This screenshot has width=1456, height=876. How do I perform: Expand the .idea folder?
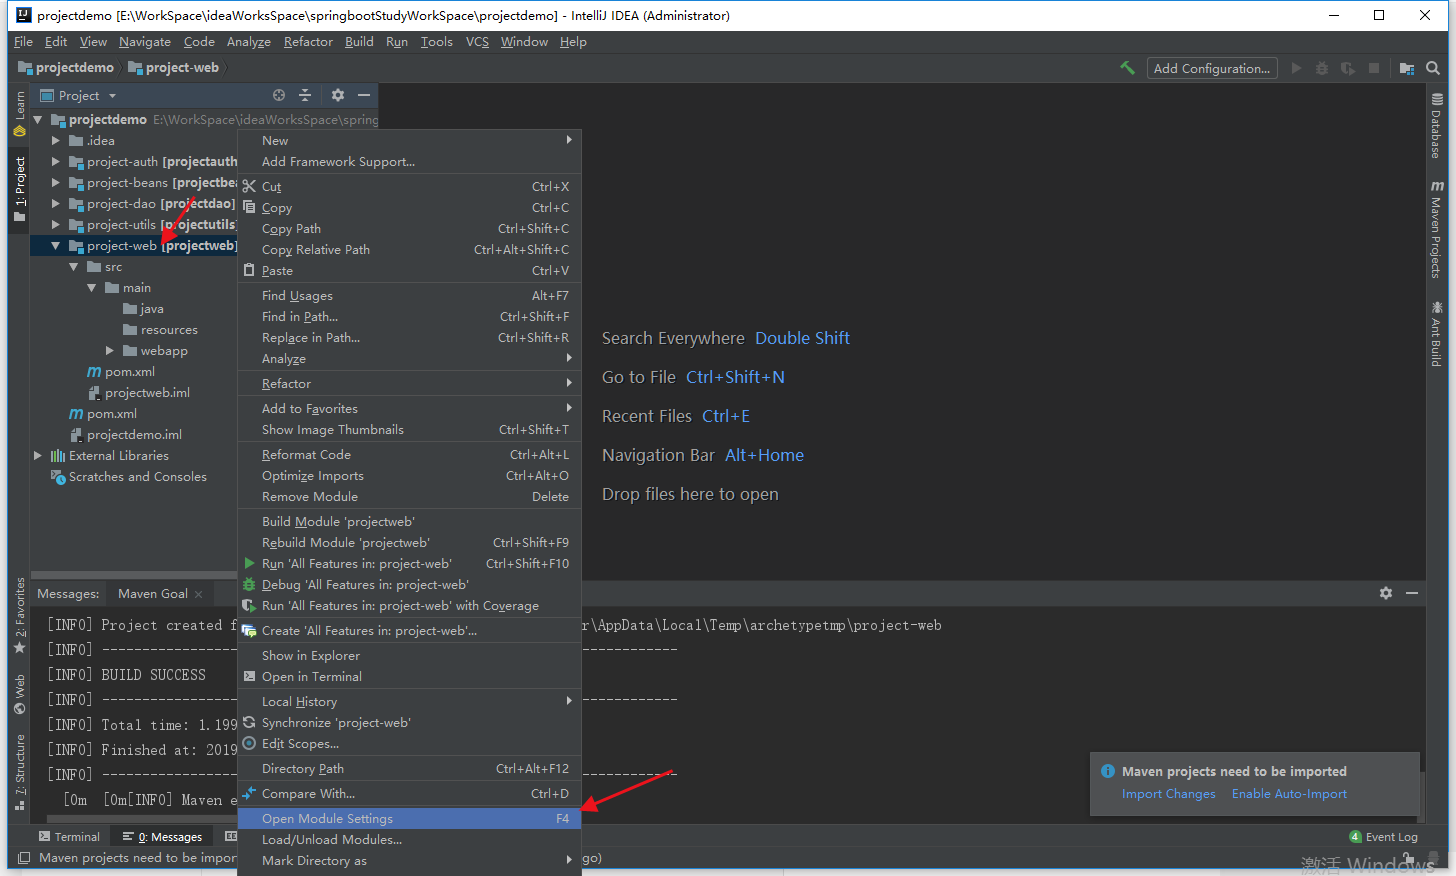(56, 141)
